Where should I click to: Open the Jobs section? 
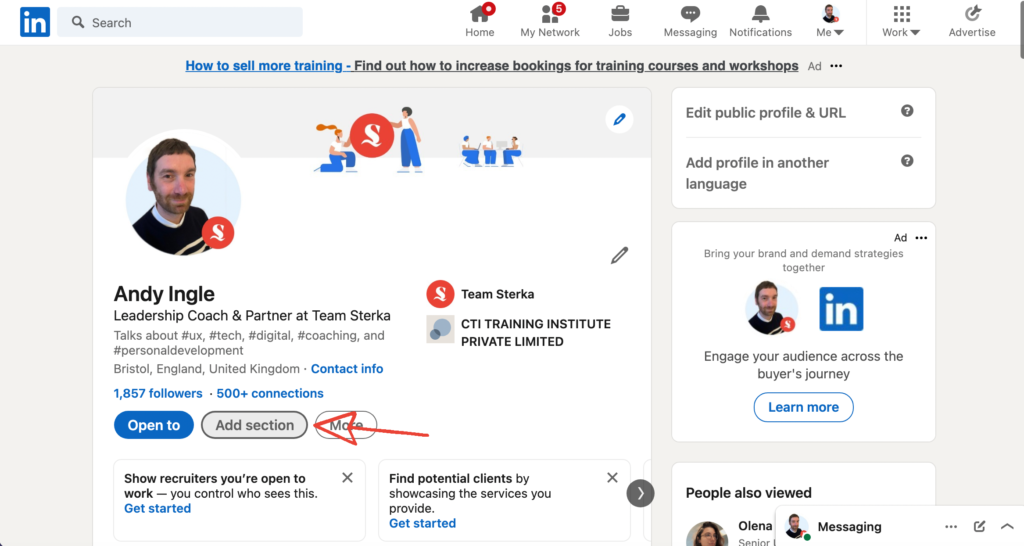[x=620, y=22]
